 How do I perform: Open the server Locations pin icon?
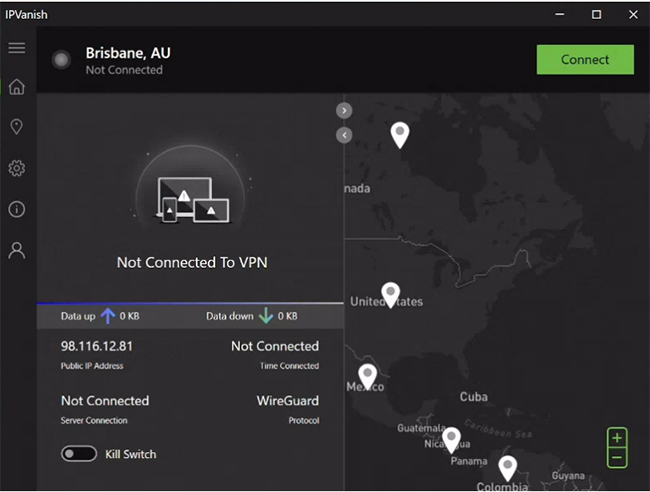click(x=17, y=127)
